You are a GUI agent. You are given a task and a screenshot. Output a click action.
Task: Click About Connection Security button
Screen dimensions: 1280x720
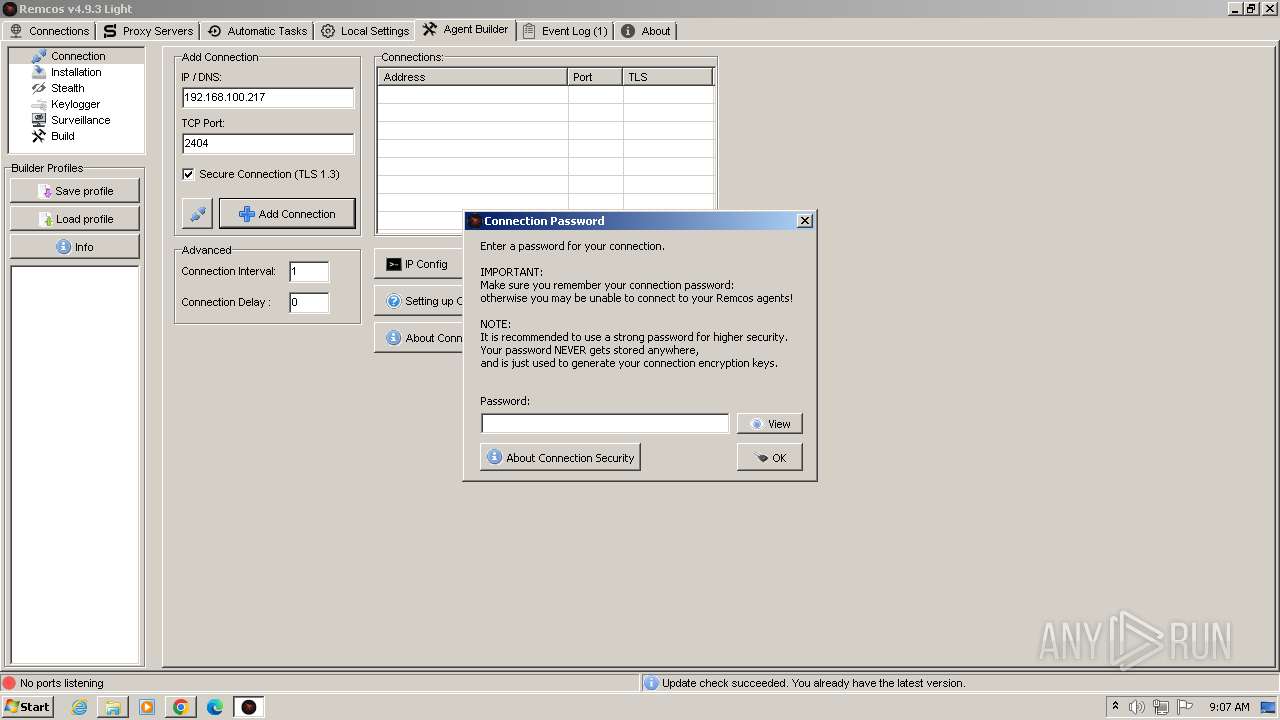tap(560, 458)
